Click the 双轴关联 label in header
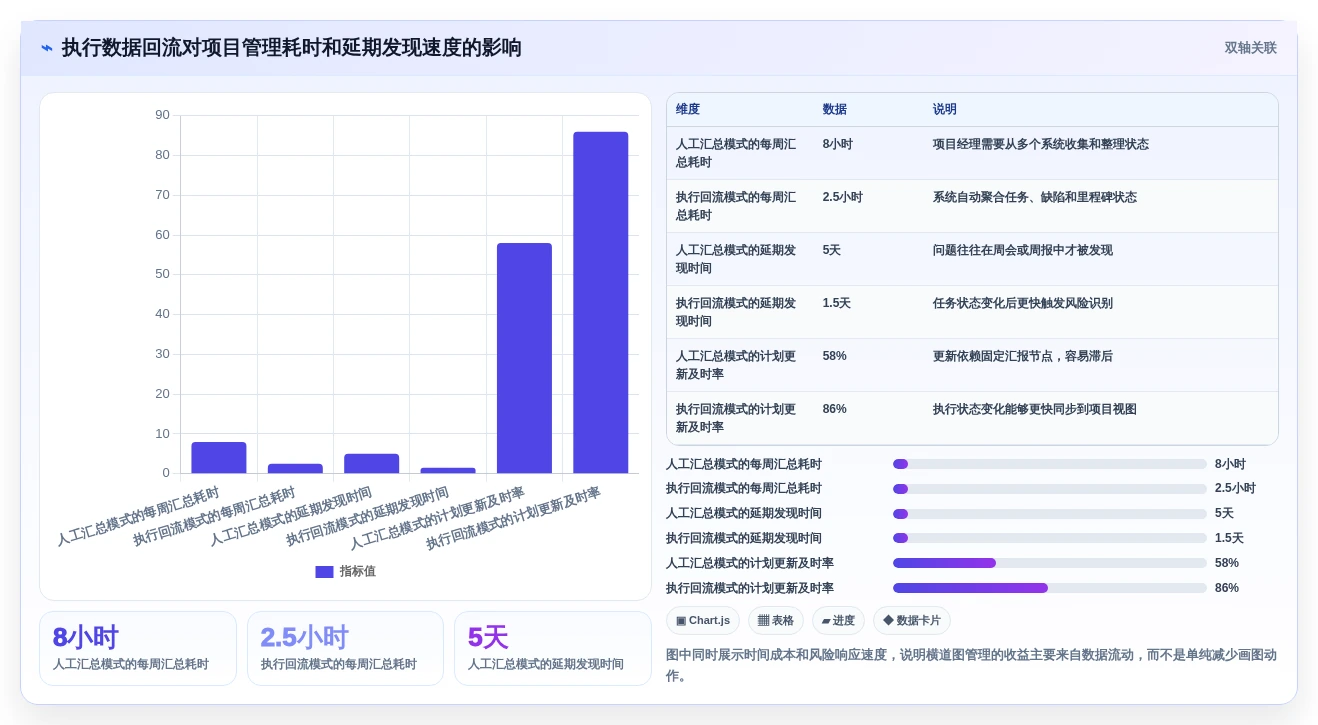Image resolution: width=1318 pixels, height=725 pixels. tap(1250, 48)
